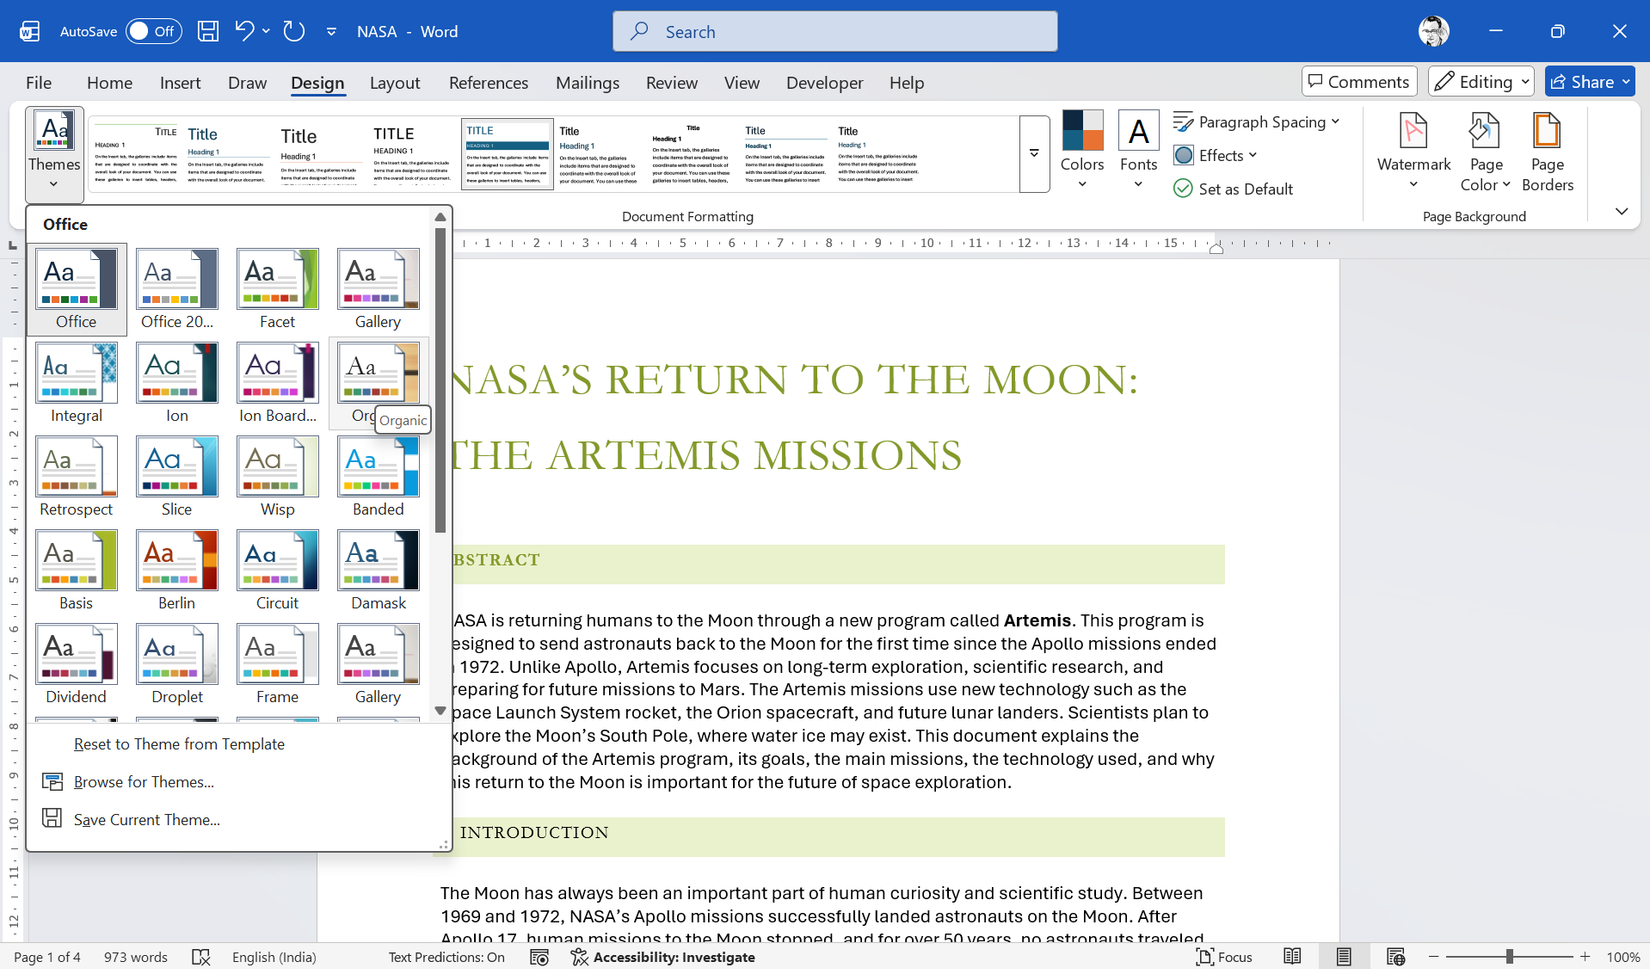
Task: Click the Undo icon
Action: [243, 31]
